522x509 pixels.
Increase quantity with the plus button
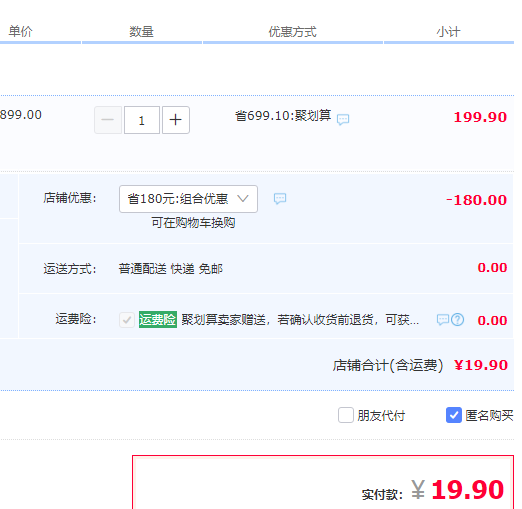tap(176, 120)
